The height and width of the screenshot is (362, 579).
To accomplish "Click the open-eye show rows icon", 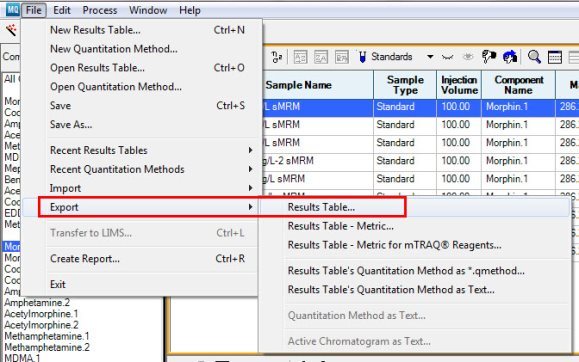I will point(468,57).
